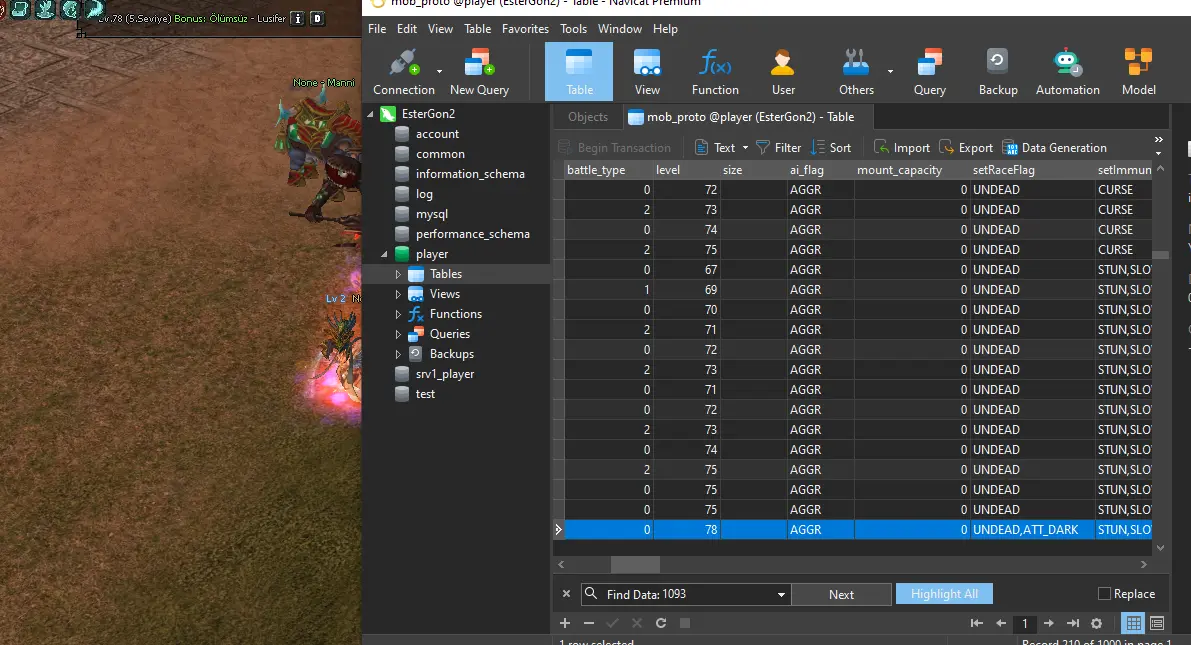Open the Find Data dropdown arrow
Viewport: 1191px width, 645px height.
coord(781,595)
